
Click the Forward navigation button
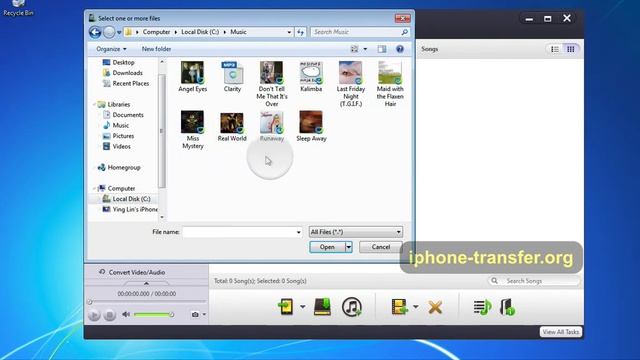109,32
